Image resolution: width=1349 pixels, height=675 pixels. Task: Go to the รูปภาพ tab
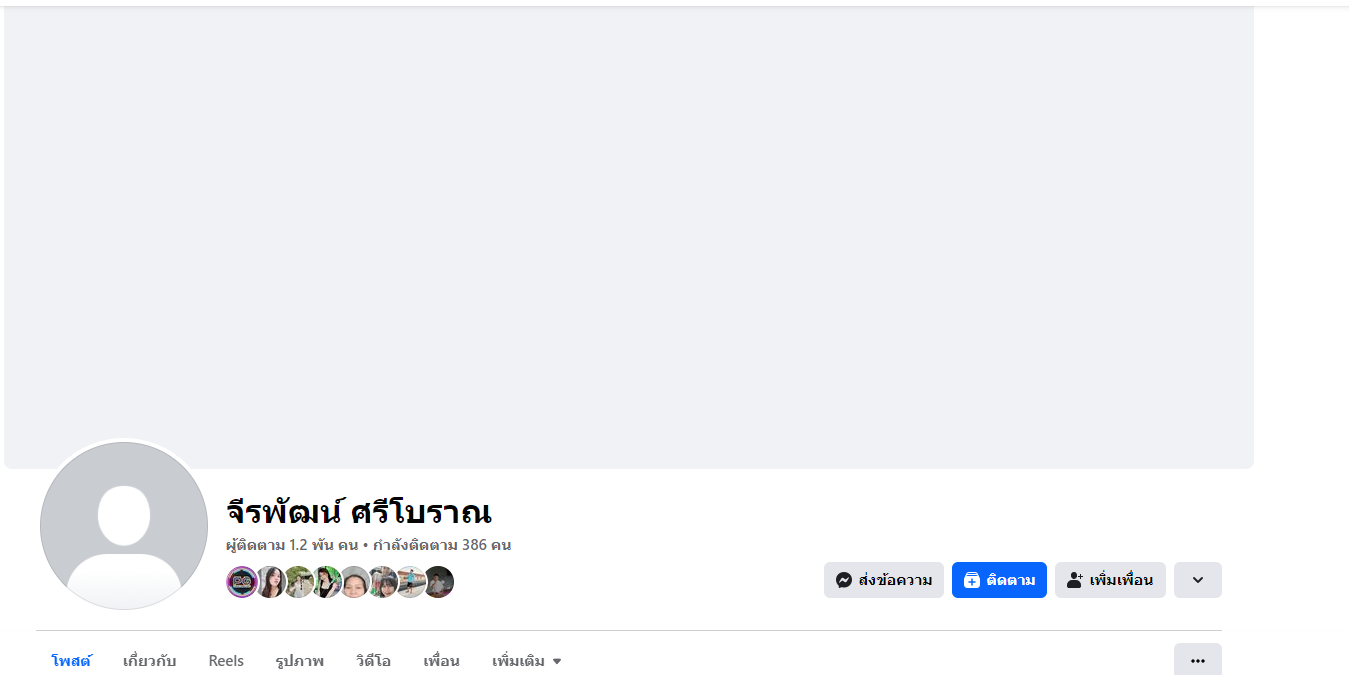[300, 661]
